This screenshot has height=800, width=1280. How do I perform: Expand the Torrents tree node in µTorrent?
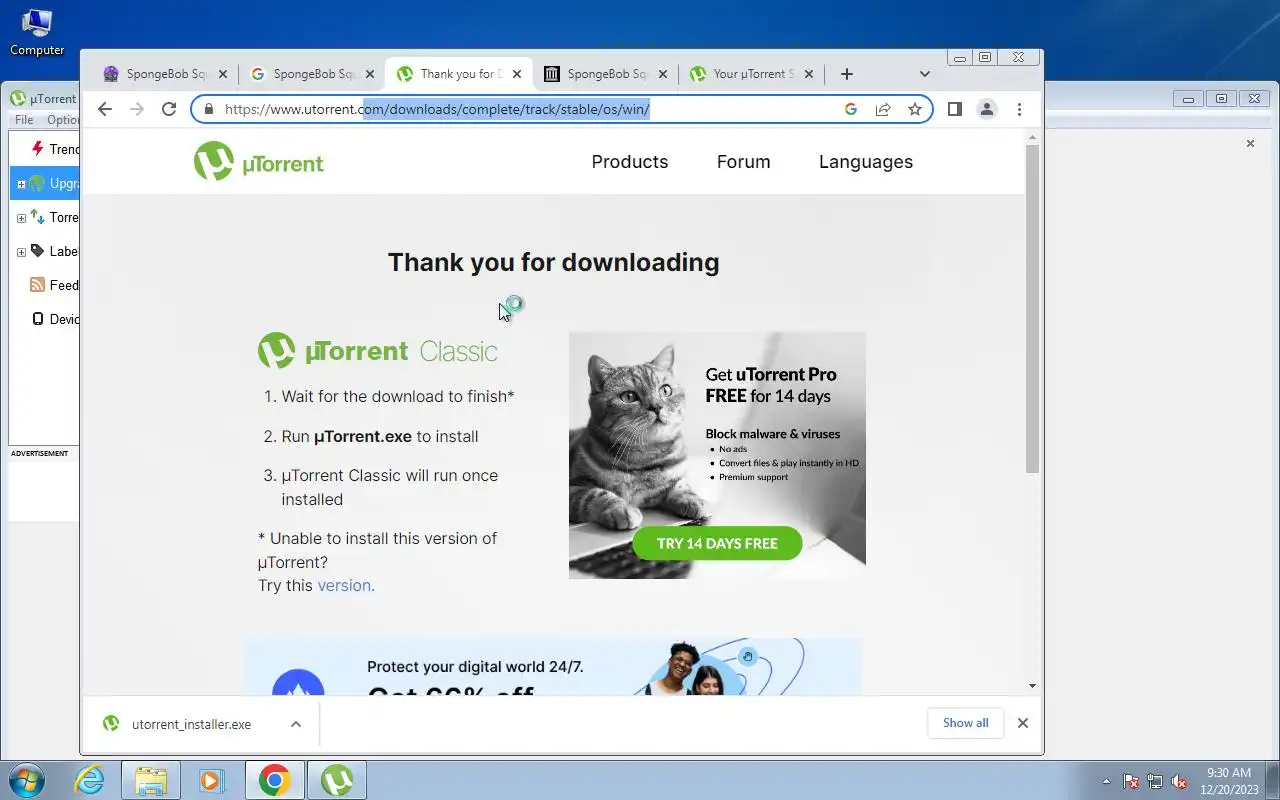[x=21, y=218]
